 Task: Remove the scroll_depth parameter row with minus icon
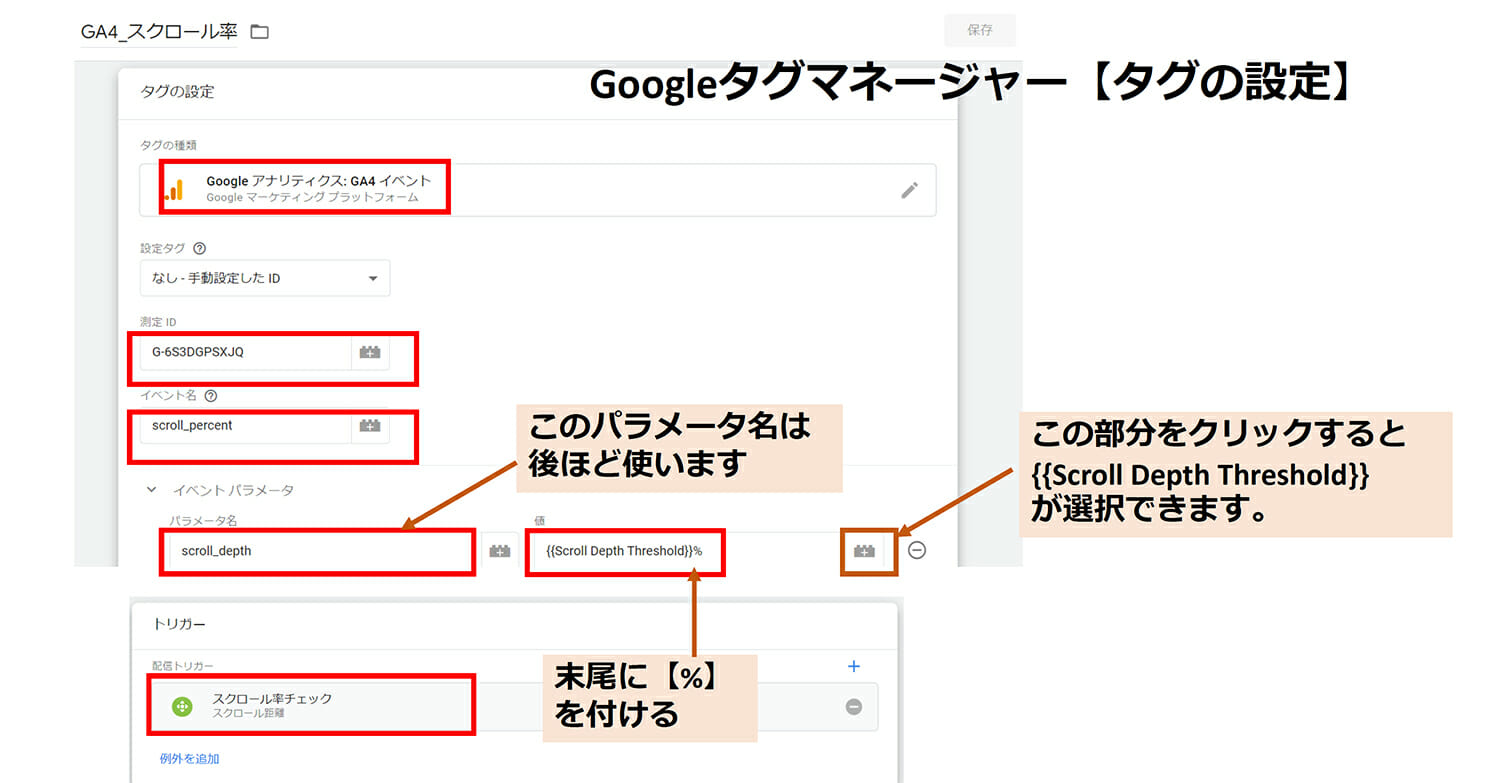[x=916, y=550]
